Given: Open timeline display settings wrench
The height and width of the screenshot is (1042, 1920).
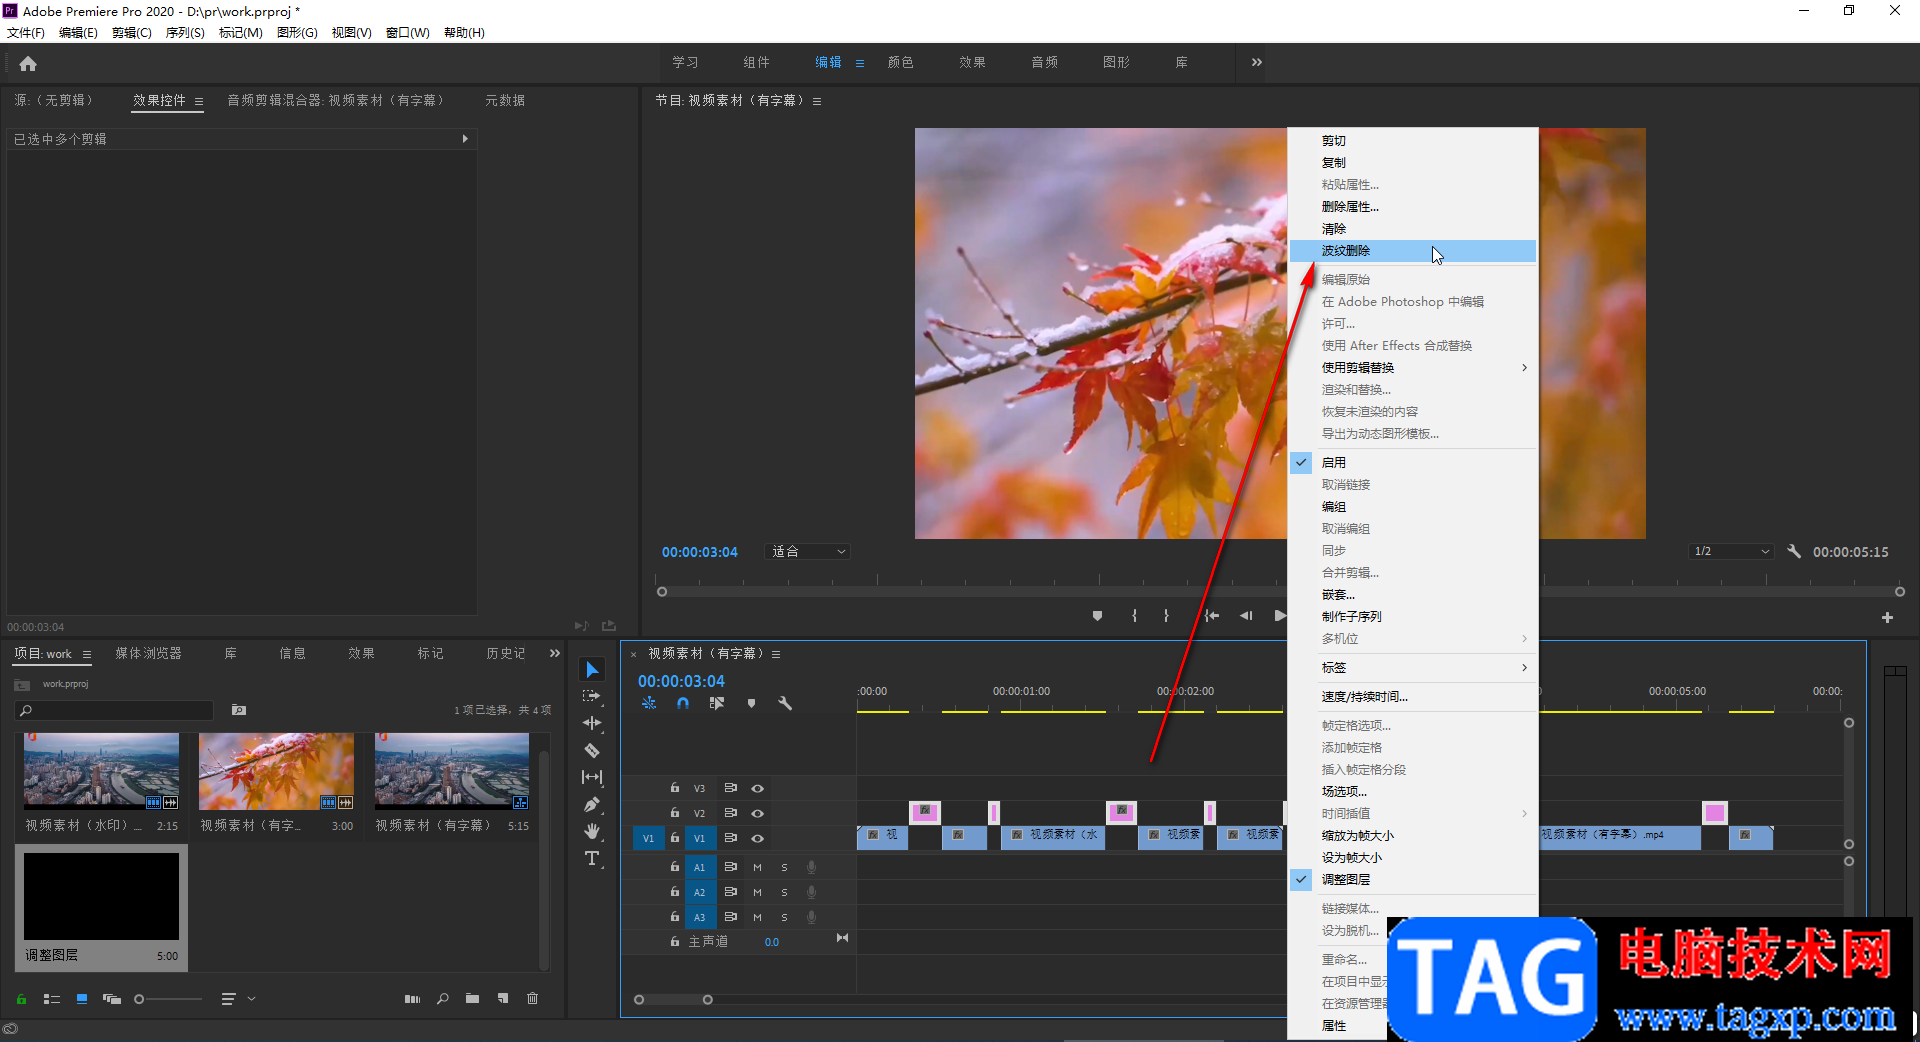Looking at the screenshot, I should tap(785, 703).
